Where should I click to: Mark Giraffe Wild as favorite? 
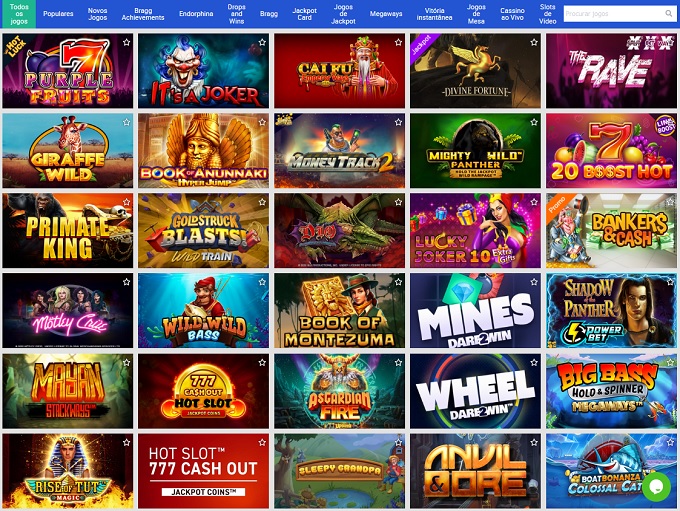pyautogui.click(x=126, y=122)
